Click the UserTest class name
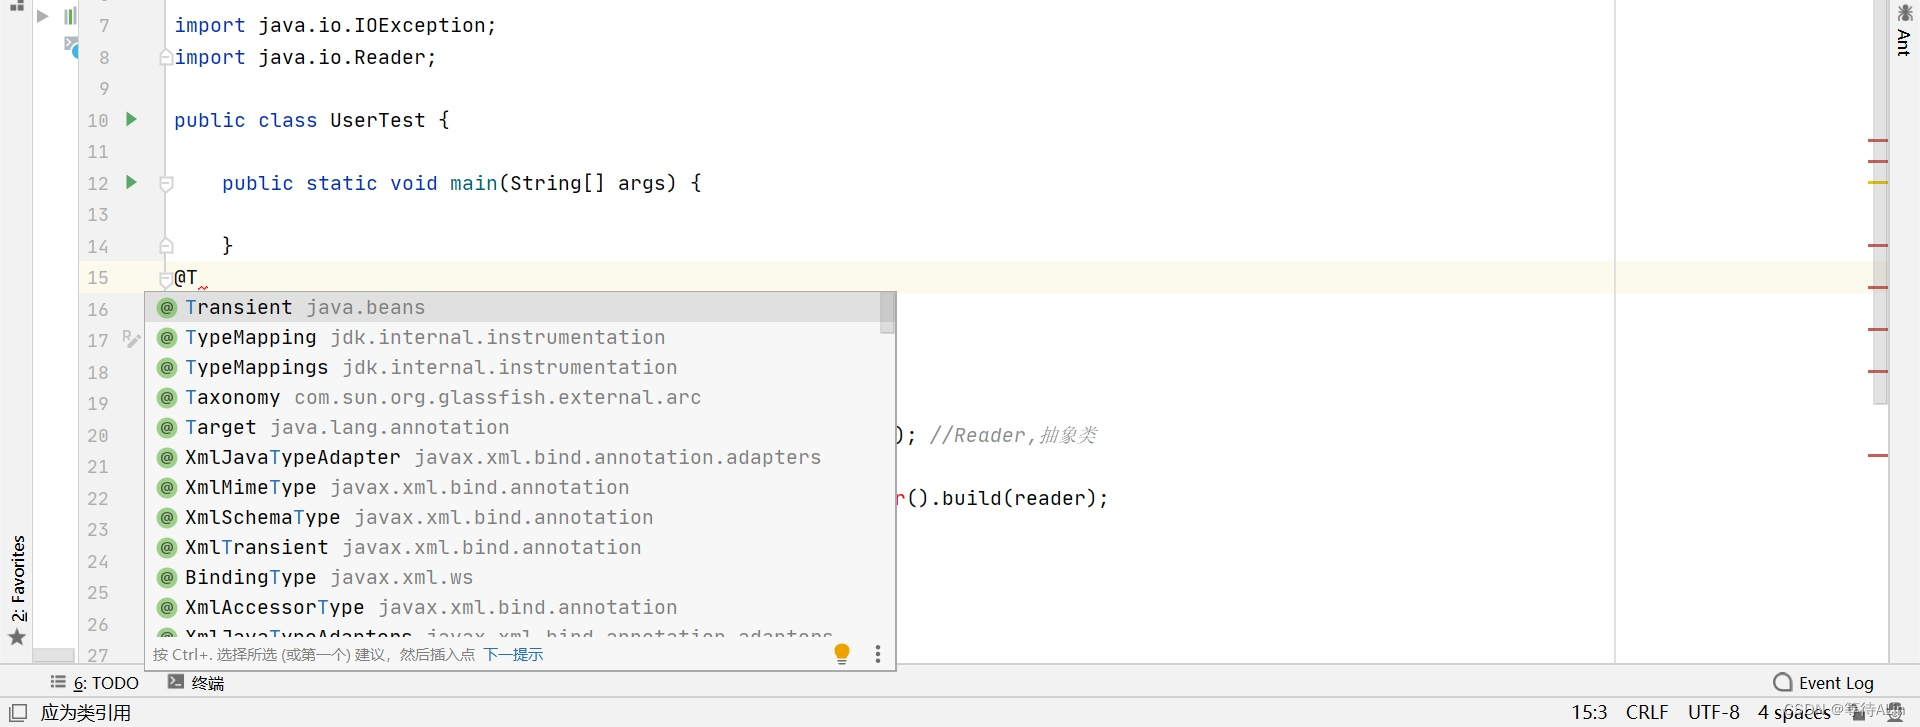Viewport: 1920px width, 727px height. click(378, 120)
